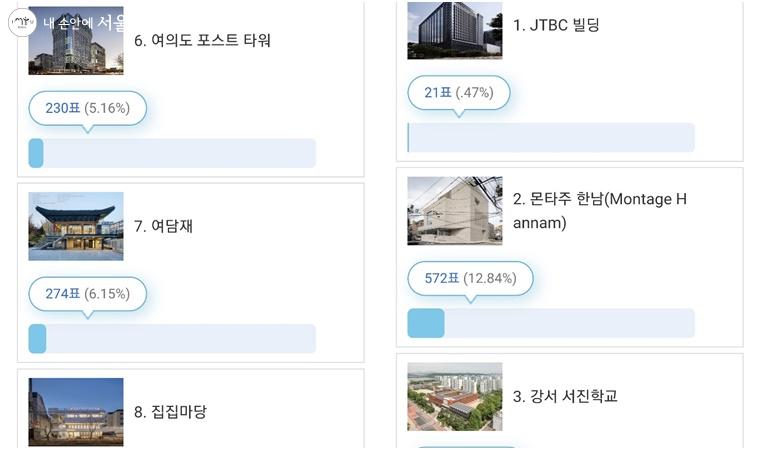
Task: Select the '7. 여담재' entry label
Action: (164, 226)
